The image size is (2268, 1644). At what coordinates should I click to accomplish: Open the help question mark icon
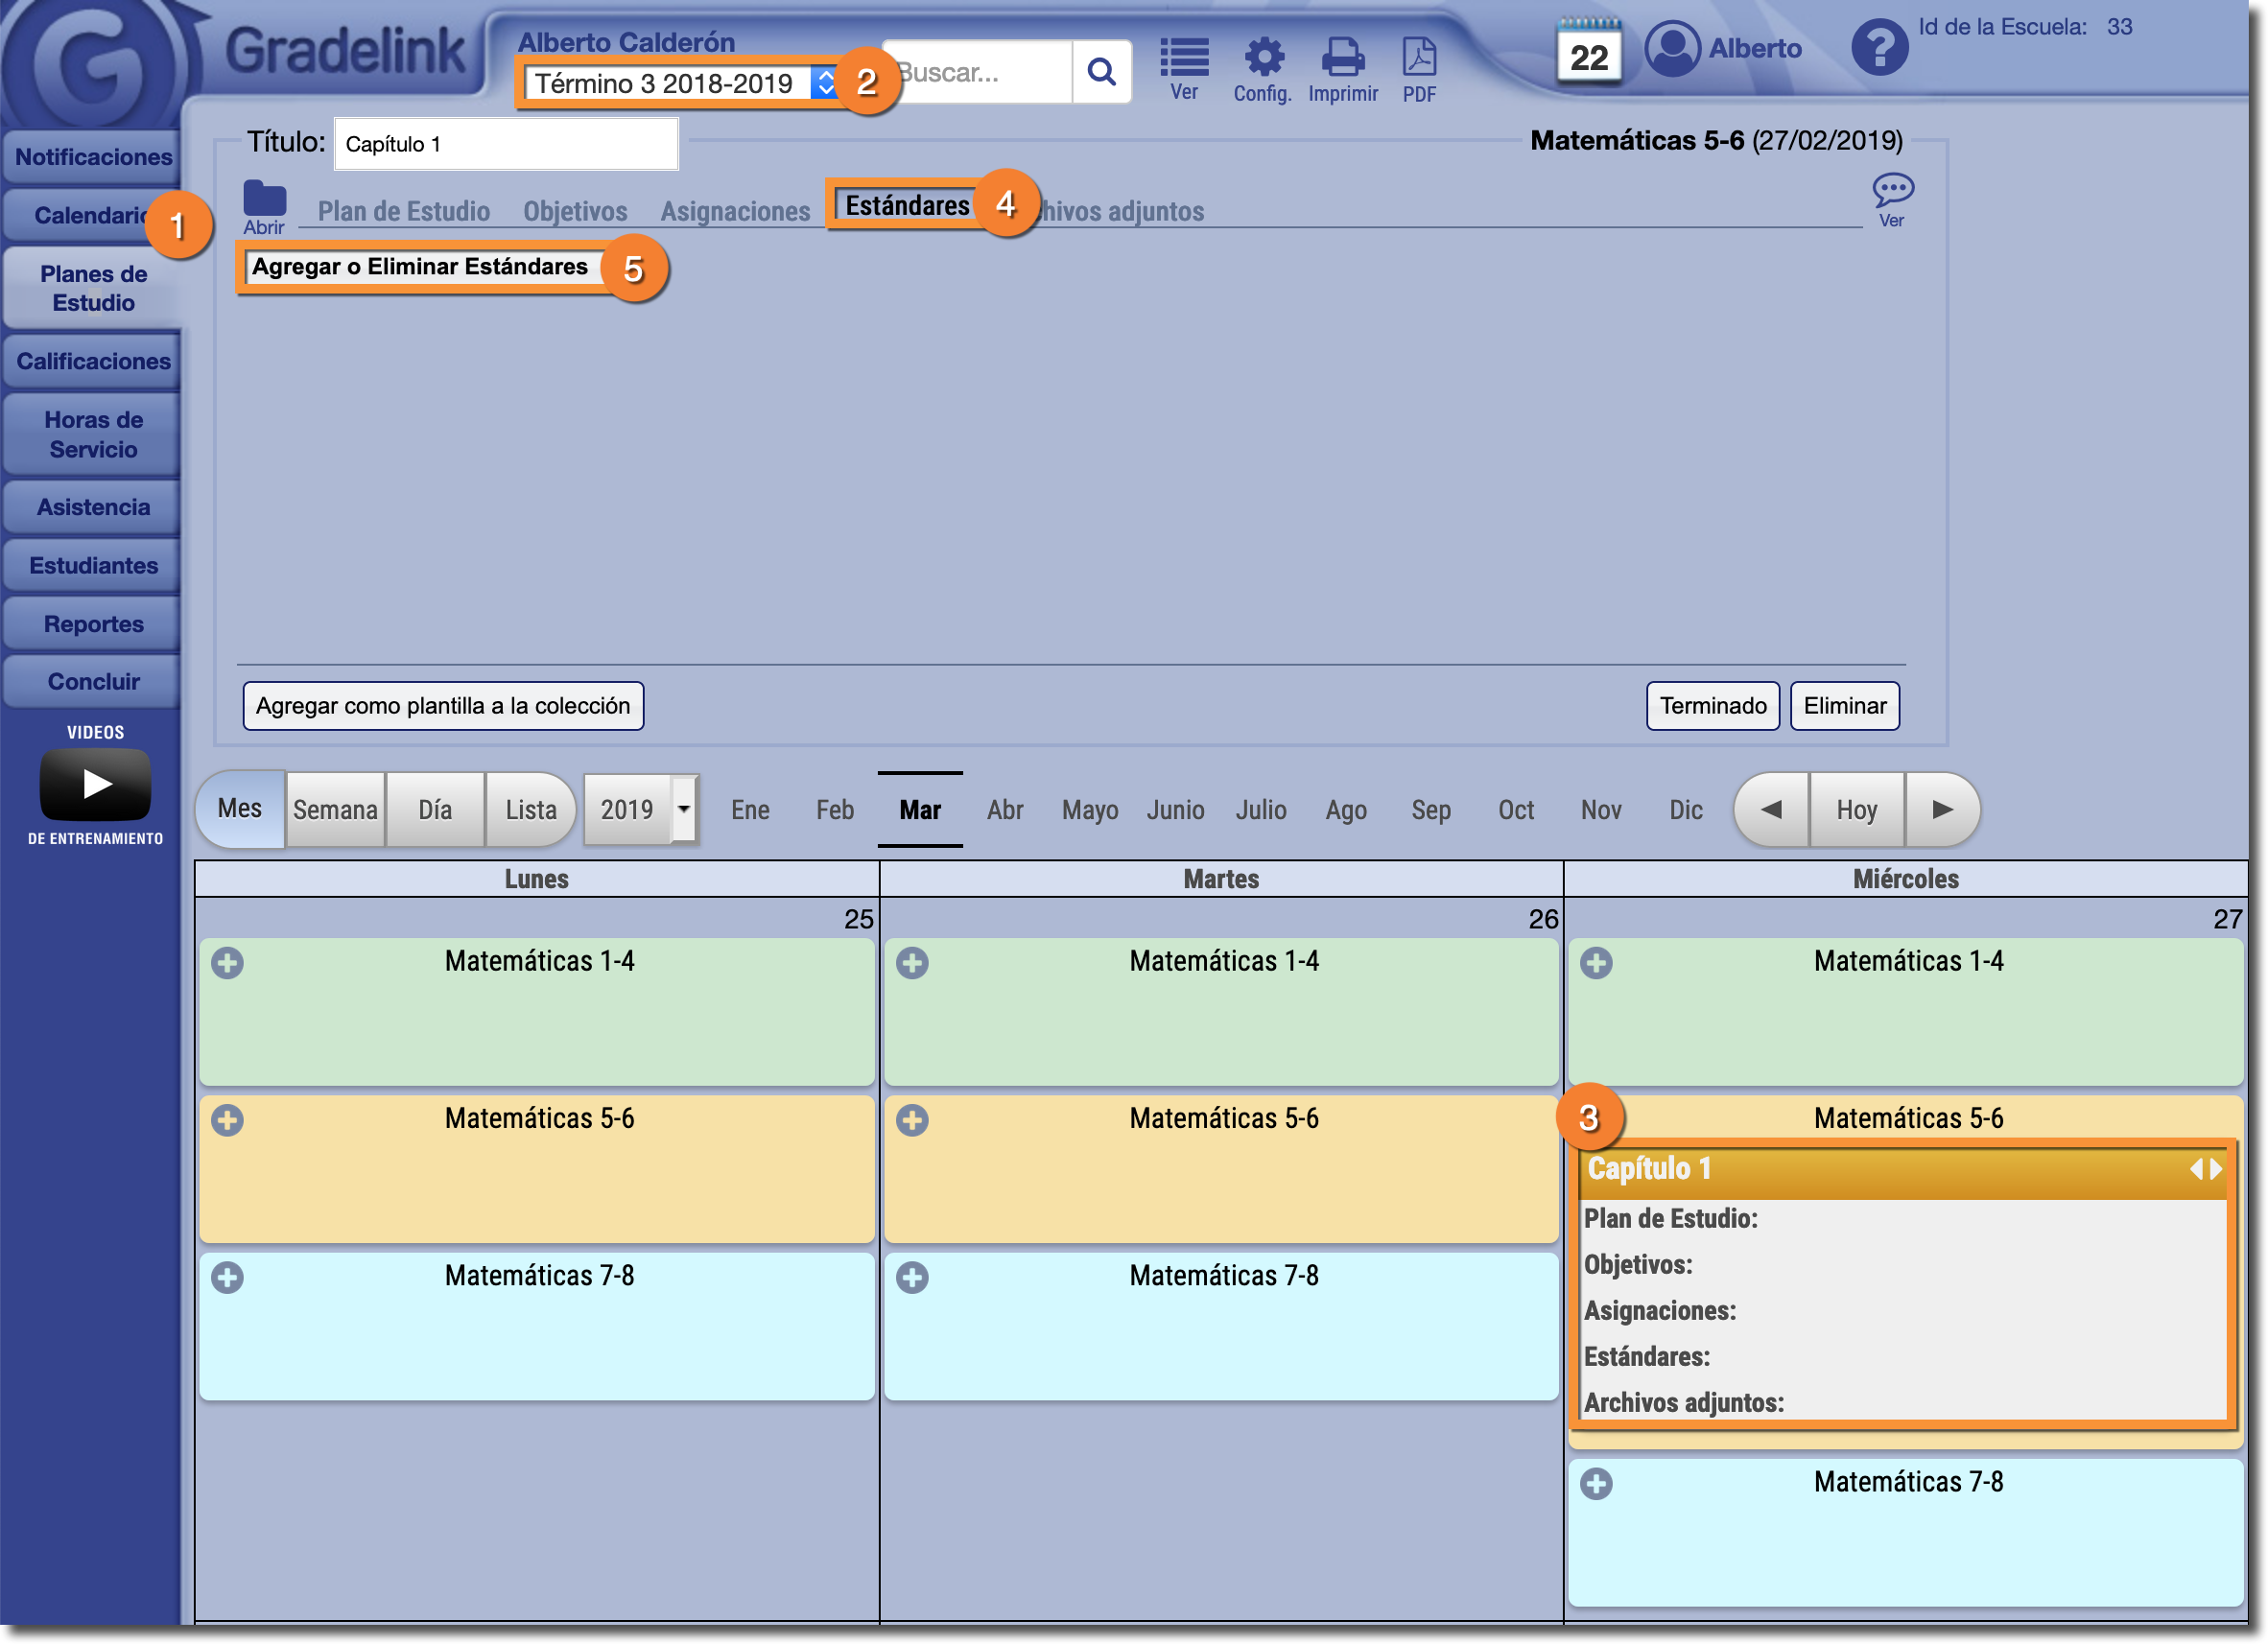tap(1879, 48)
